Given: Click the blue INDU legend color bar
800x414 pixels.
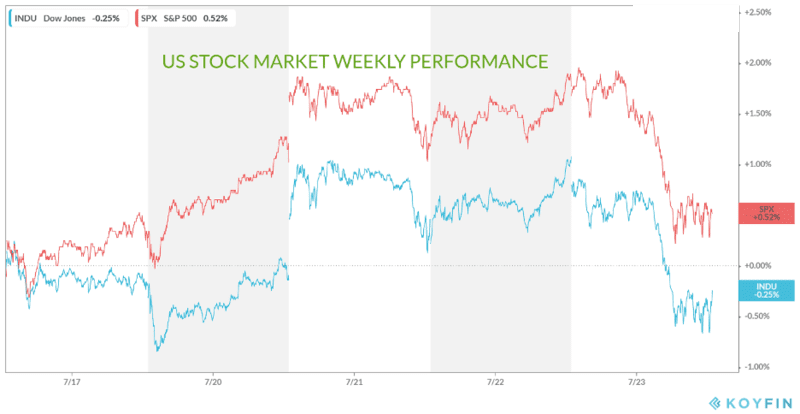Looking at the screenshot, I should (x=9, y=17).
